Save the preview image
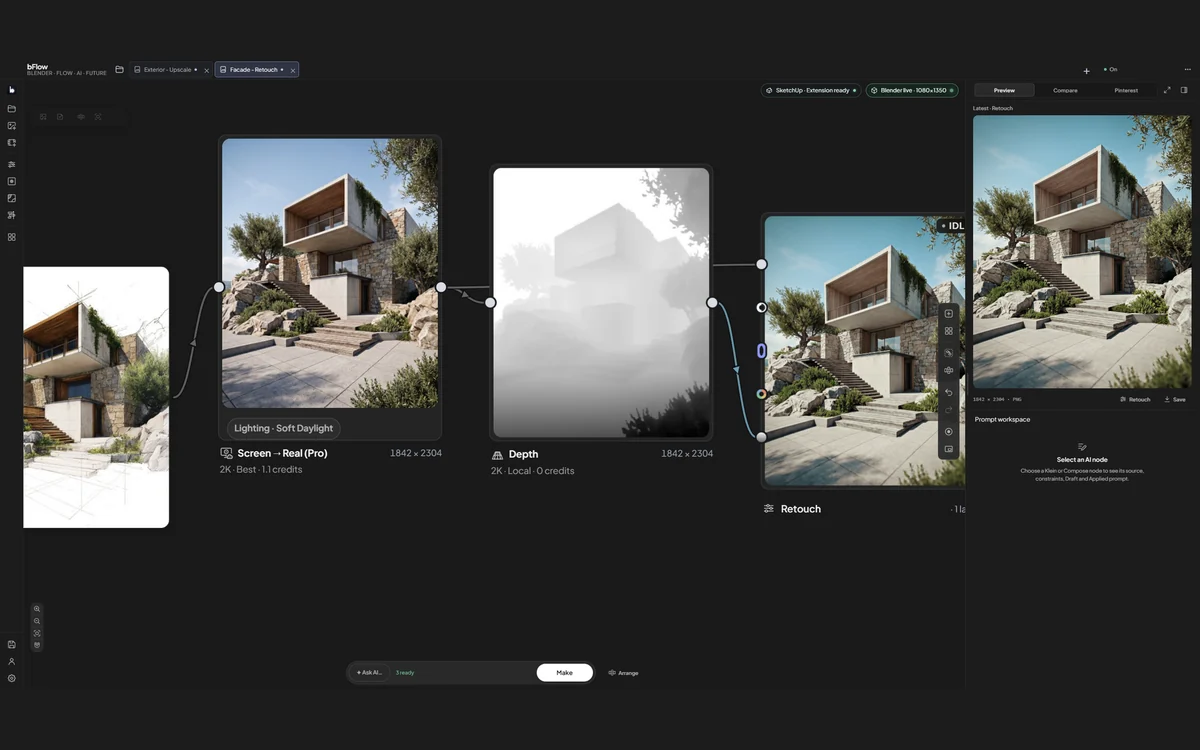1200x750 pixels. coord(1175,399)
